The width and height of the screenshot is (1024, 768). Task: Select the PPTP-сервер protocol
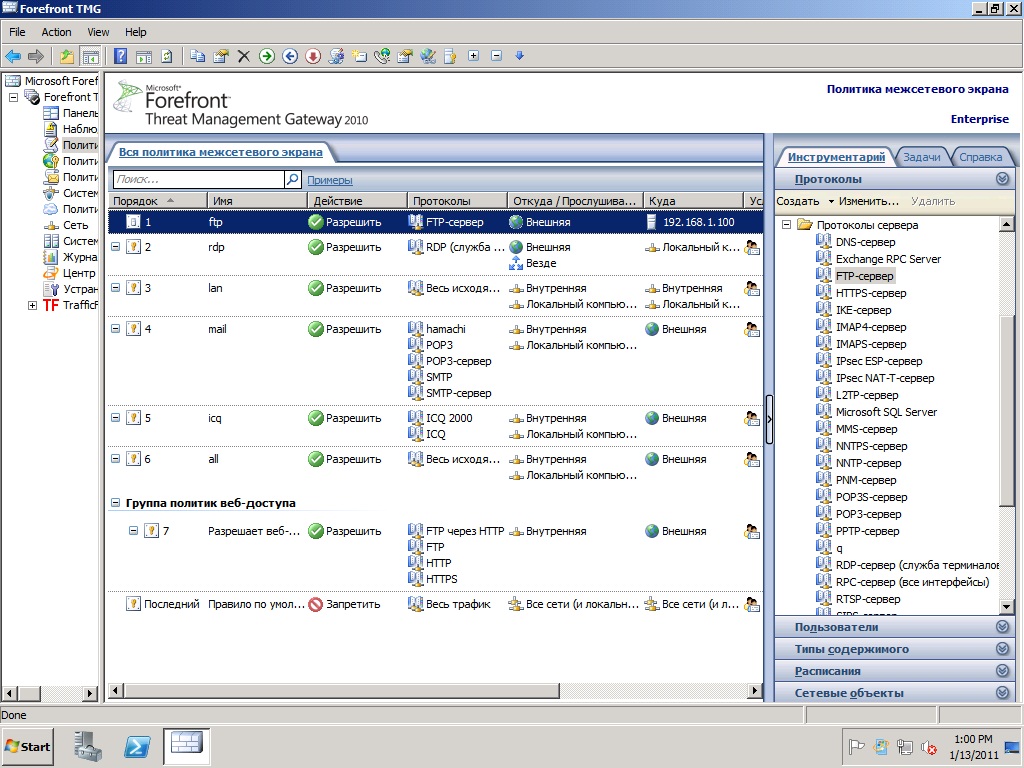[x=867, y=530]
